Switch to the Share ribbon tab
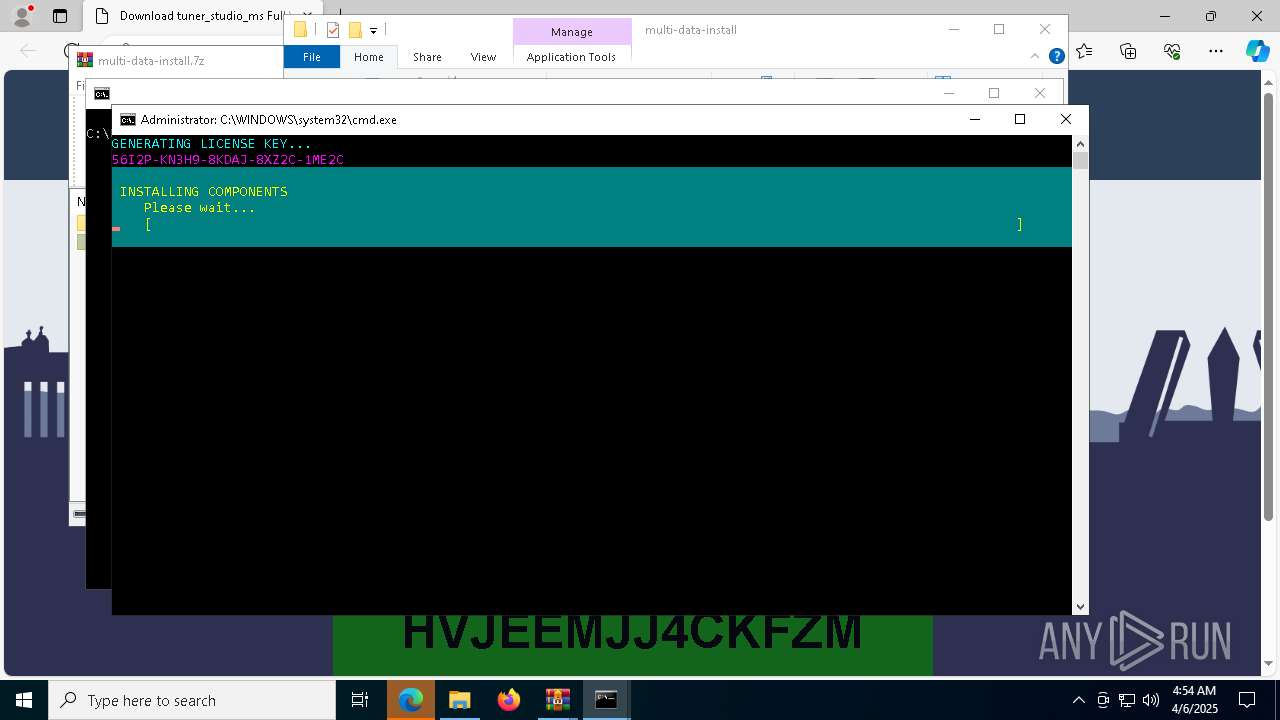Image resolution: width=1280 pixels, height=720 pixels. 427,57
